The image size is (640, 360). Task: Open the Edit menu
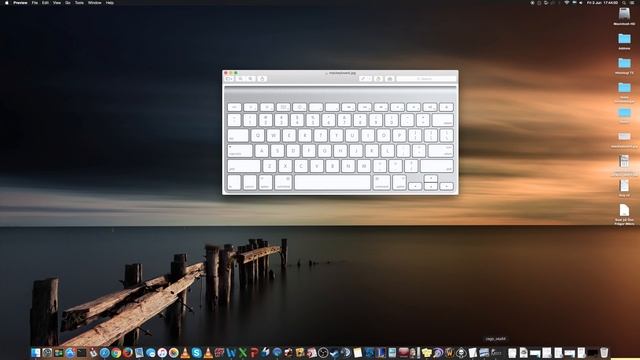45,2
